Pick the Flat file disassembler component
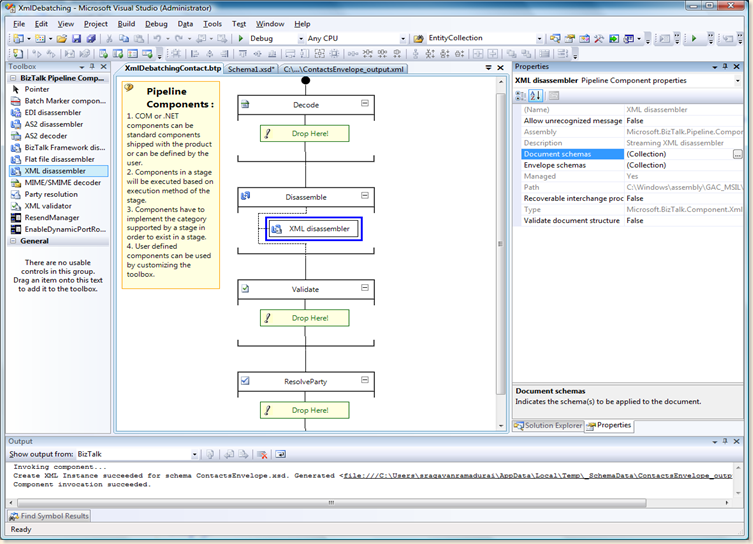 (59, 159)
